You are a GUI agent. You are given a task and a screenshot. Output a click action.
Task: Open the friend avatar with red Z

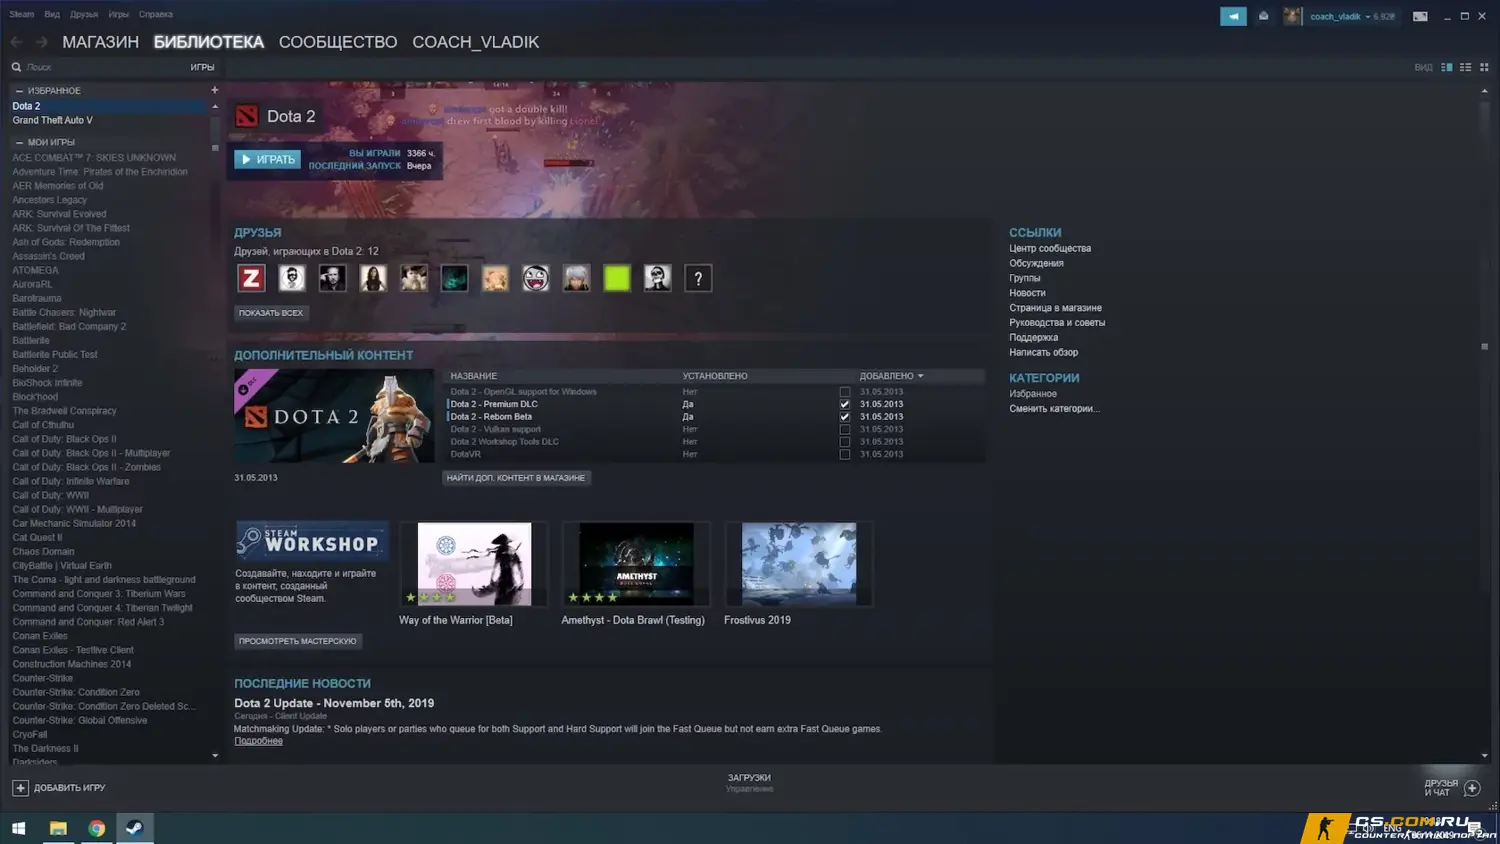251,278
